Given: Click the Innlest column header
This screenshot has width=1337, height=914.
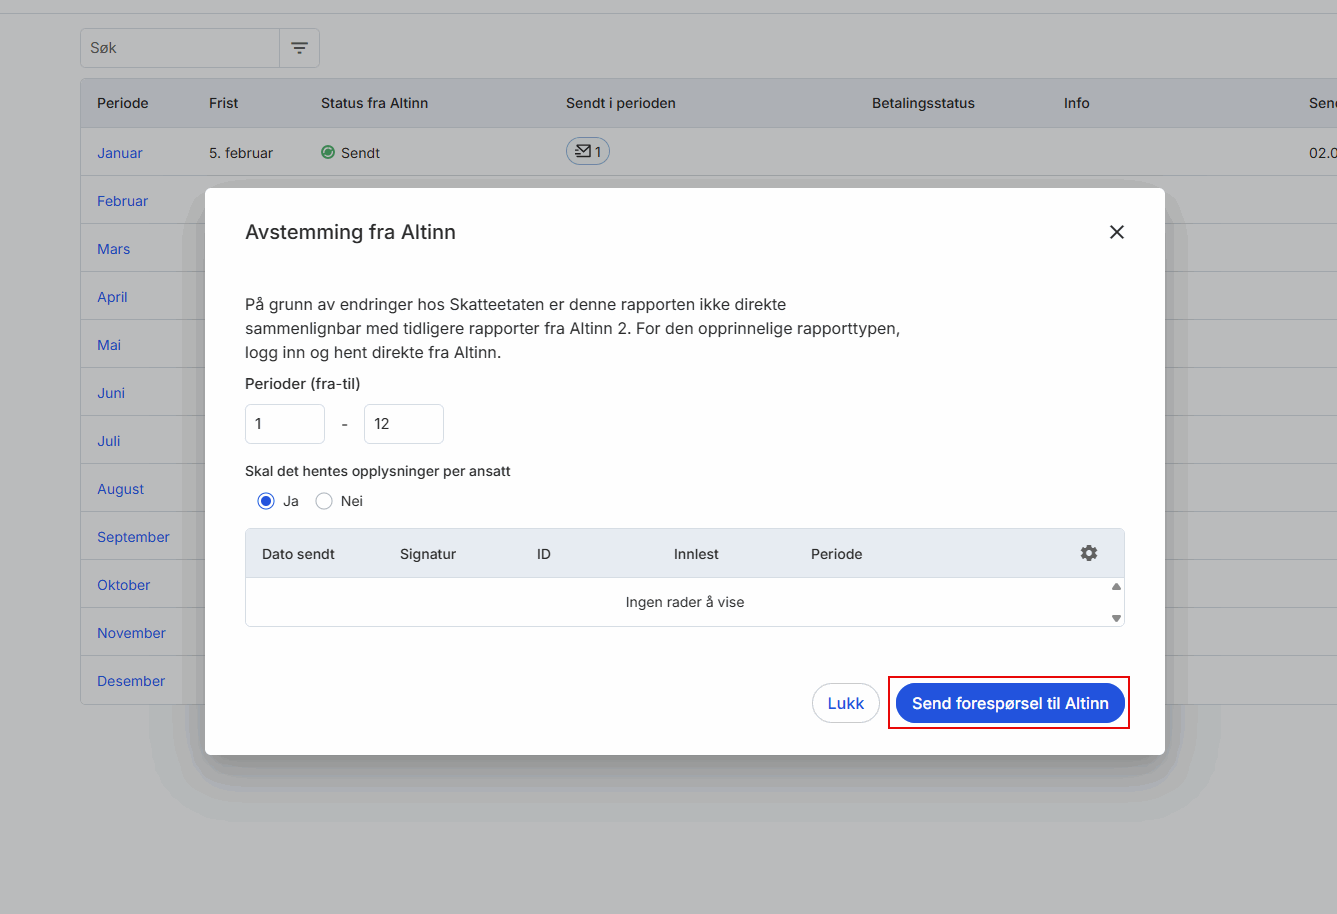Looking at the screenshot, I should pyautogui.click(x=696, y=554).
